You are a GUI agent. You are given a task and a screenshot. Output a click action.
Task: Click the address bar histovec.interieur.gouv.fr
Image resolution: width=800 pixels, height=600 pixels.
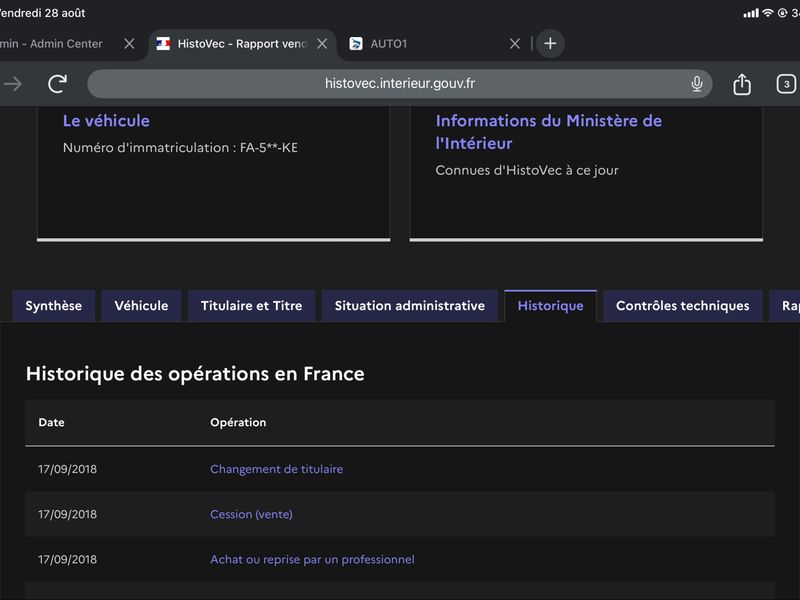[x=399, y=84]
